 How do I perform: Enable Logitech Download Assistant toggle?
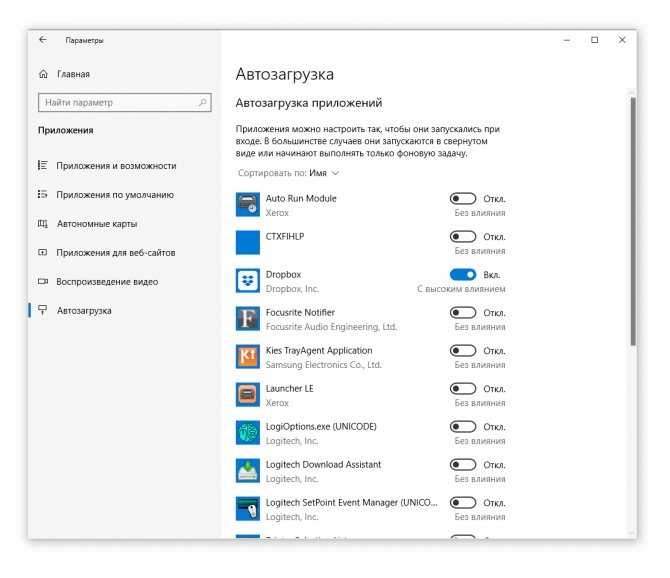pyautogui.click(x=463, y=465)
